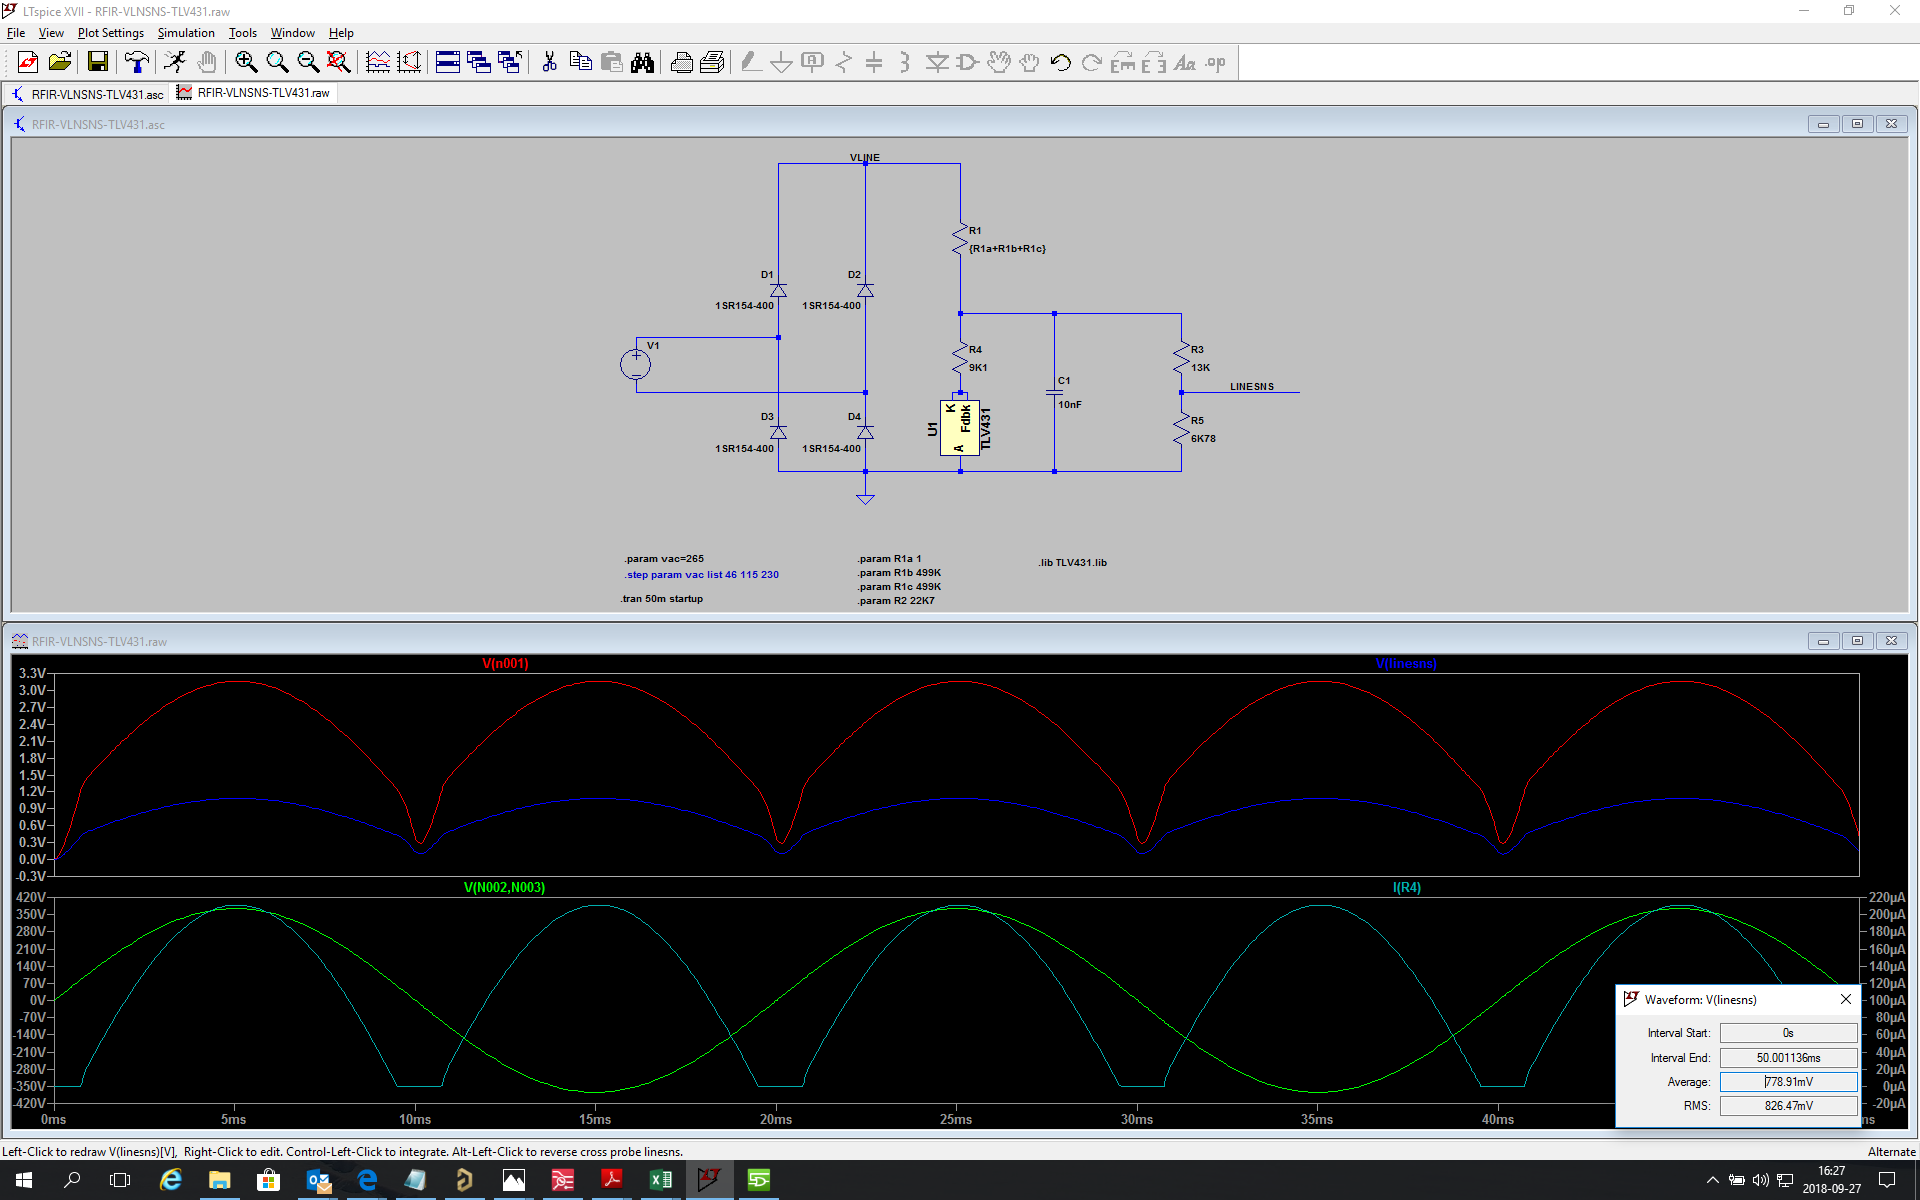Click the Autorange plot icon
This screenshot has width=1920, height=1200.
click(409, 62)
